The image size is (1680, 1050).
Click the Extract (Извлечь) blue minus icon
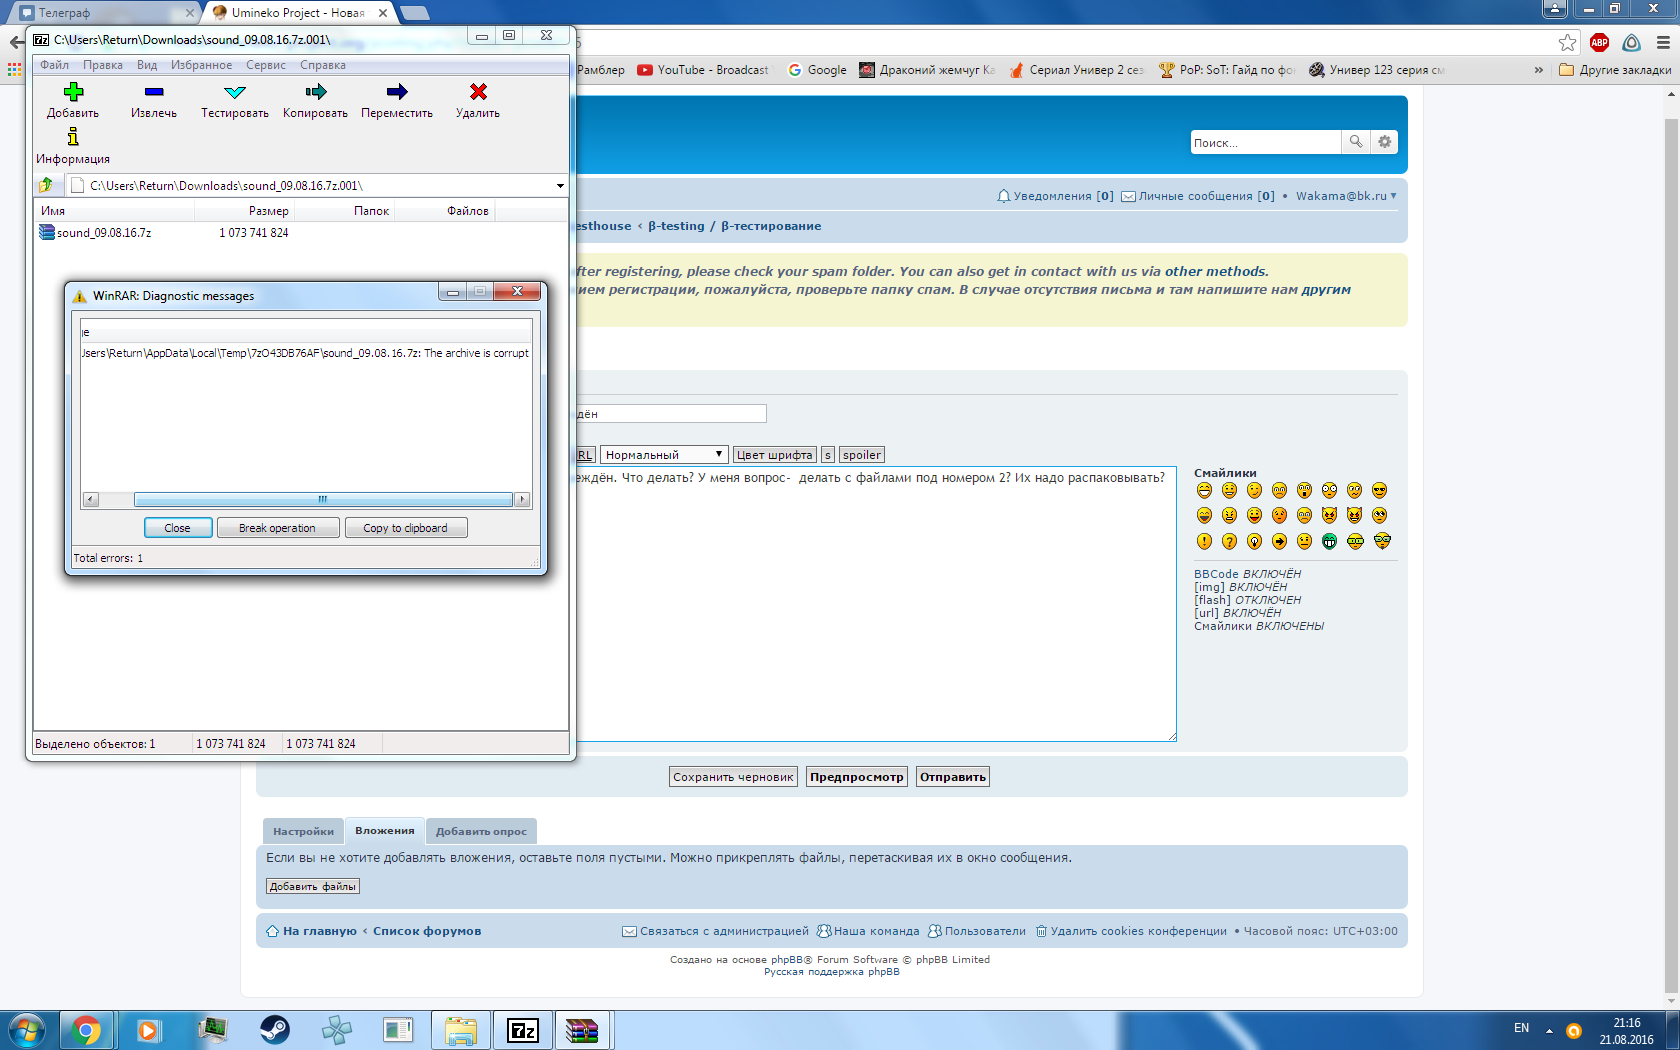point(153,92)
